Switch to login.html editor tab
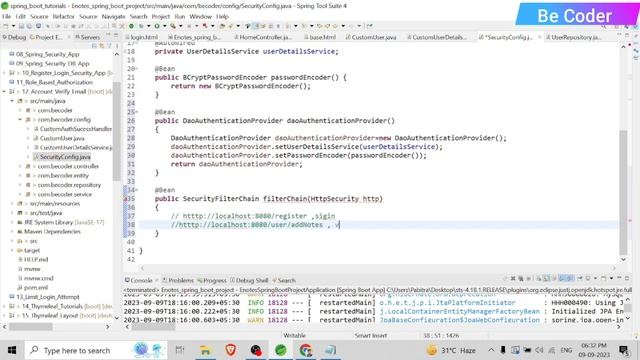This screenshot has height=360, width=640. tap(141, 37)
